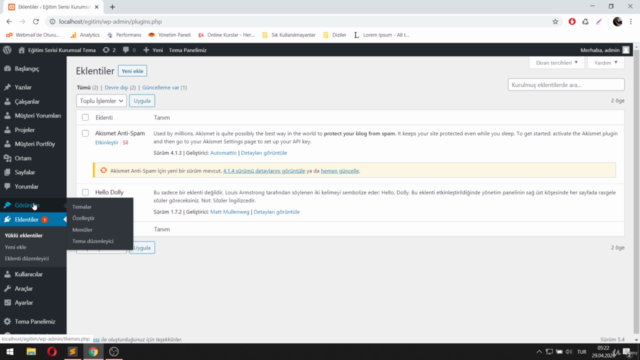
Task: Open Tema Panelimiz gear icon in sidebar
Action: click(7, 322)
